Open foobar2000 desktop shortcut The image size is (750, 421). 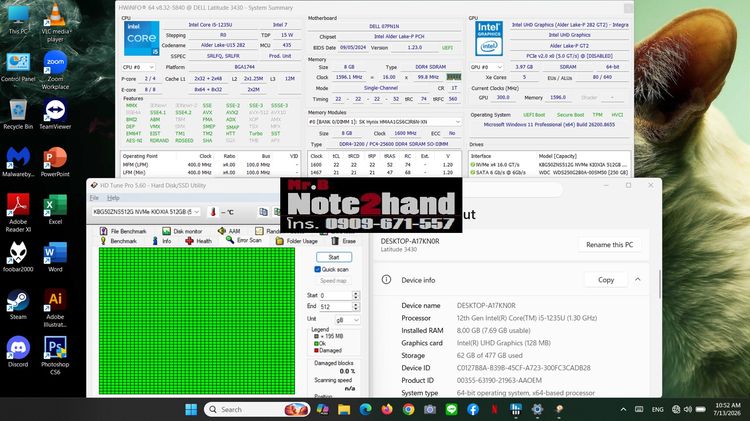tap(18, 257)
